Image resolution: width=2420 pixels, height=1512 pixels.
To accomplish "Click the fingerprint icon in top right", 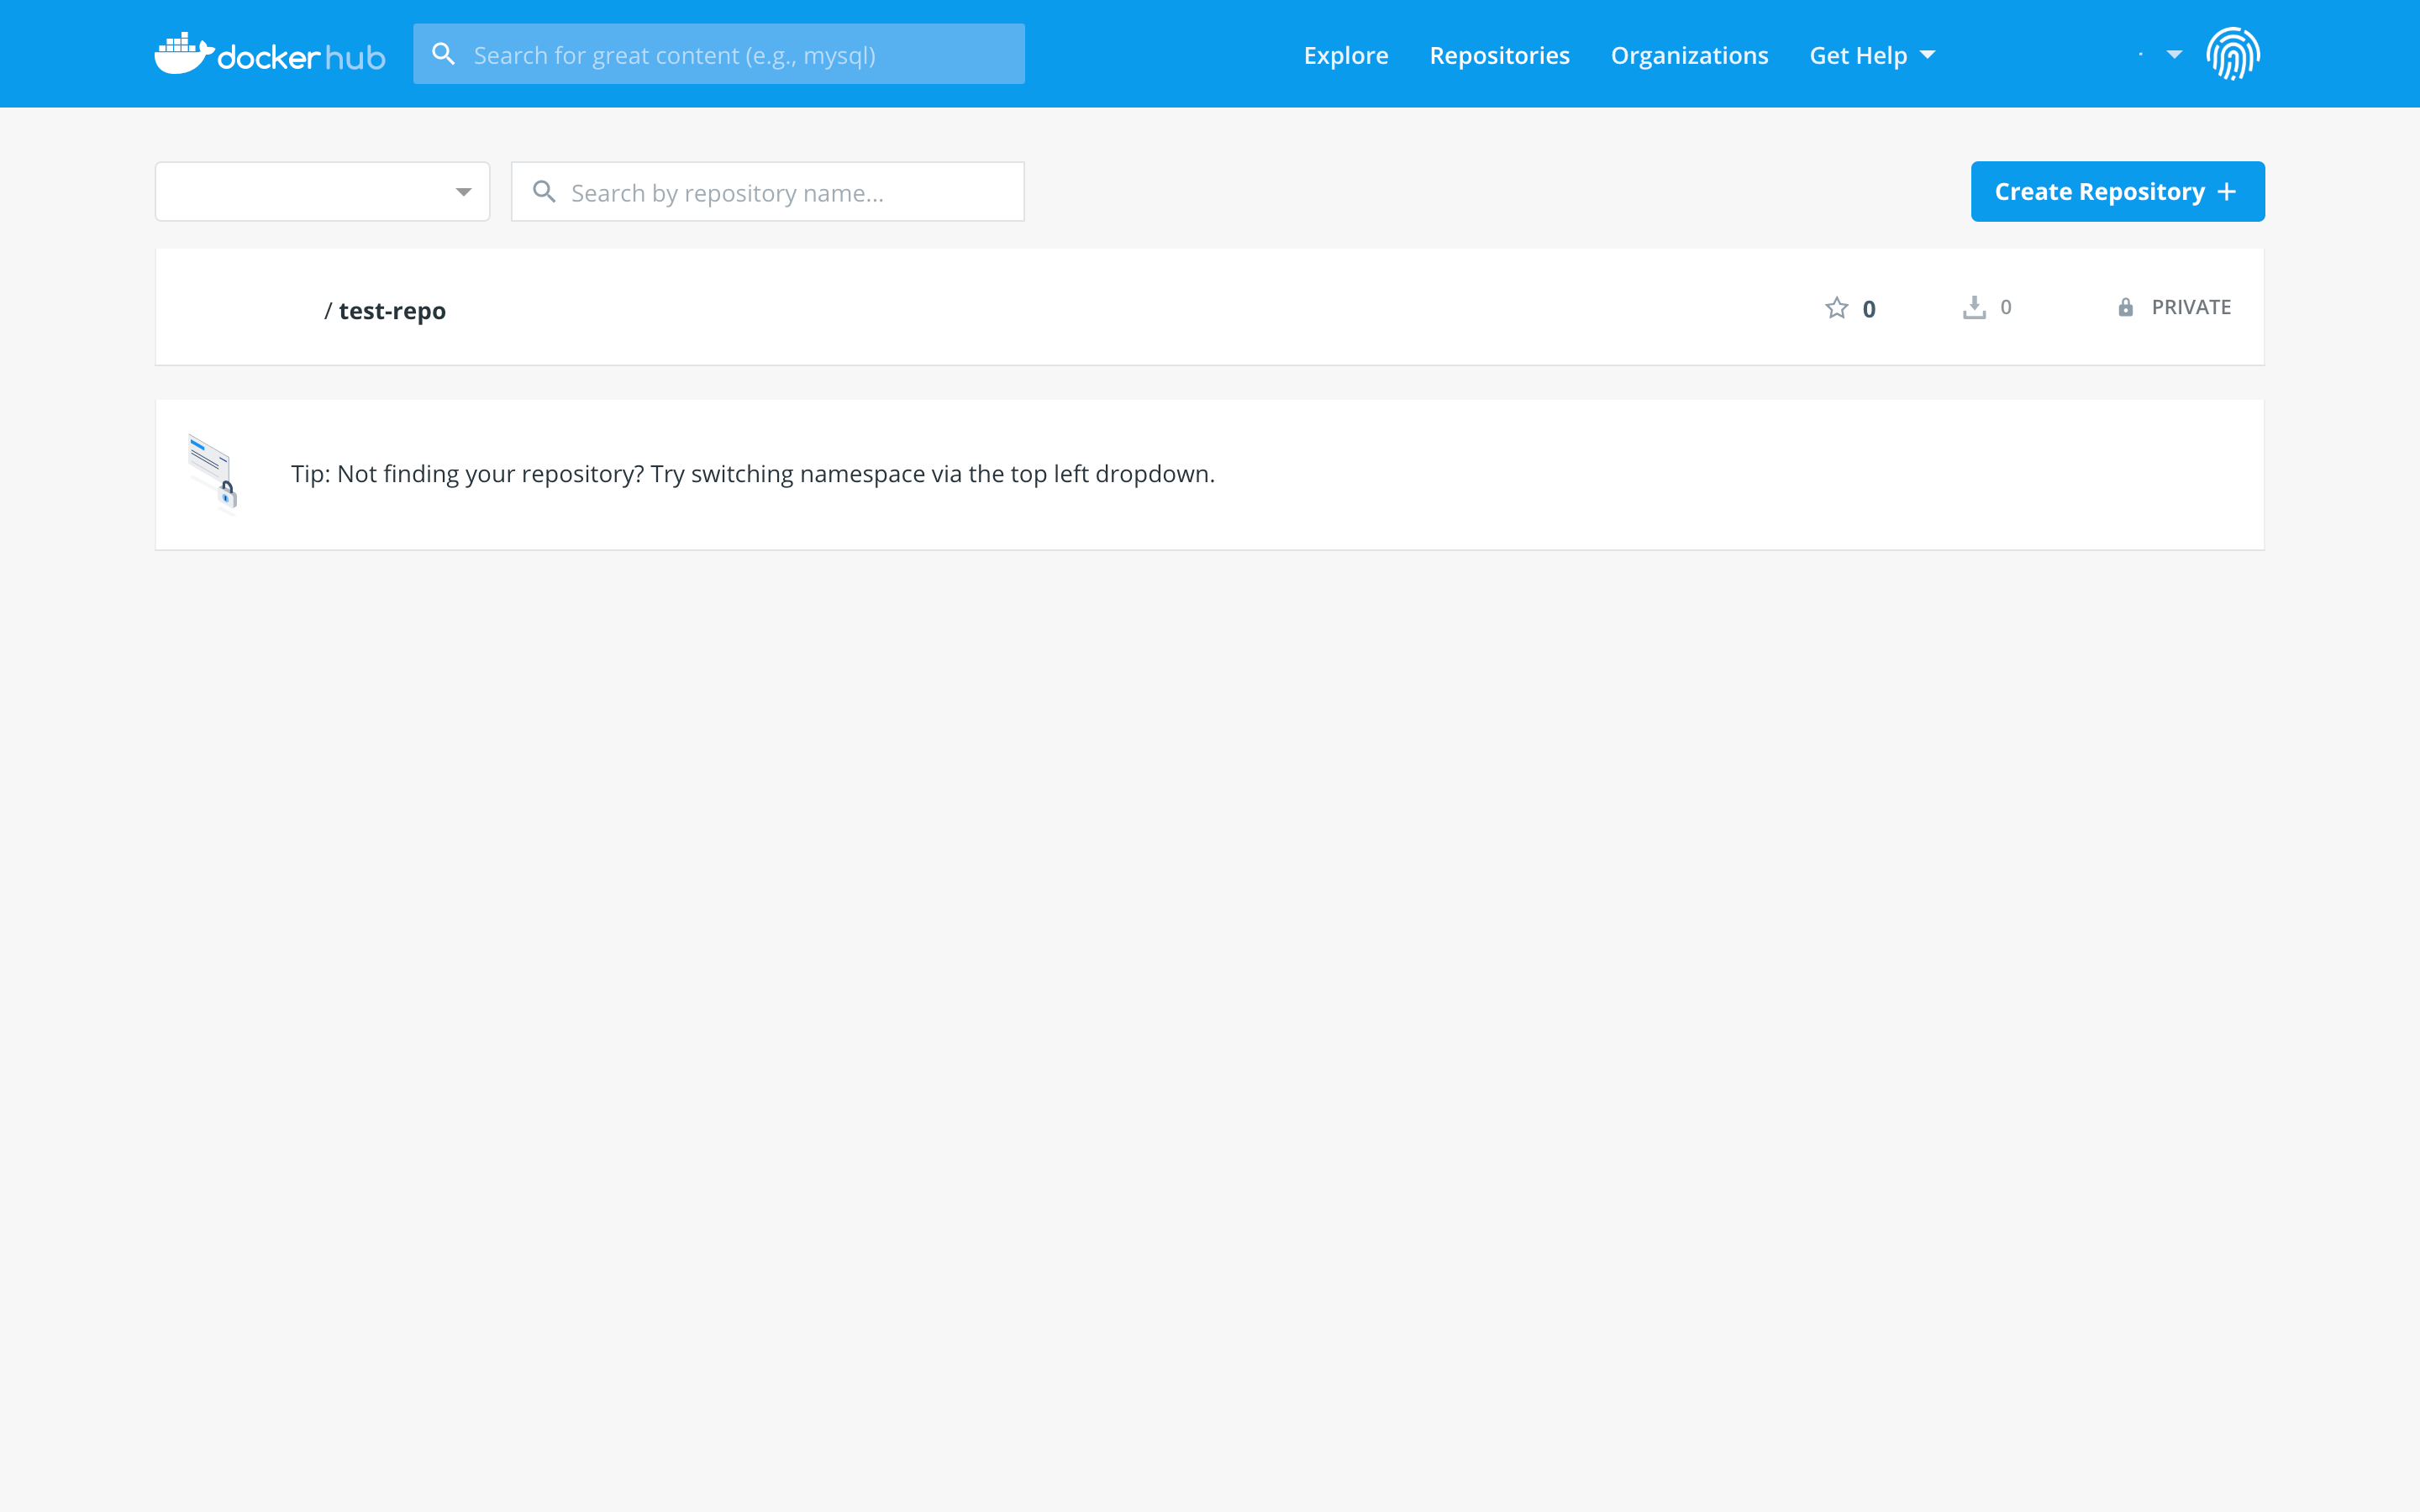I will 2234,53.
